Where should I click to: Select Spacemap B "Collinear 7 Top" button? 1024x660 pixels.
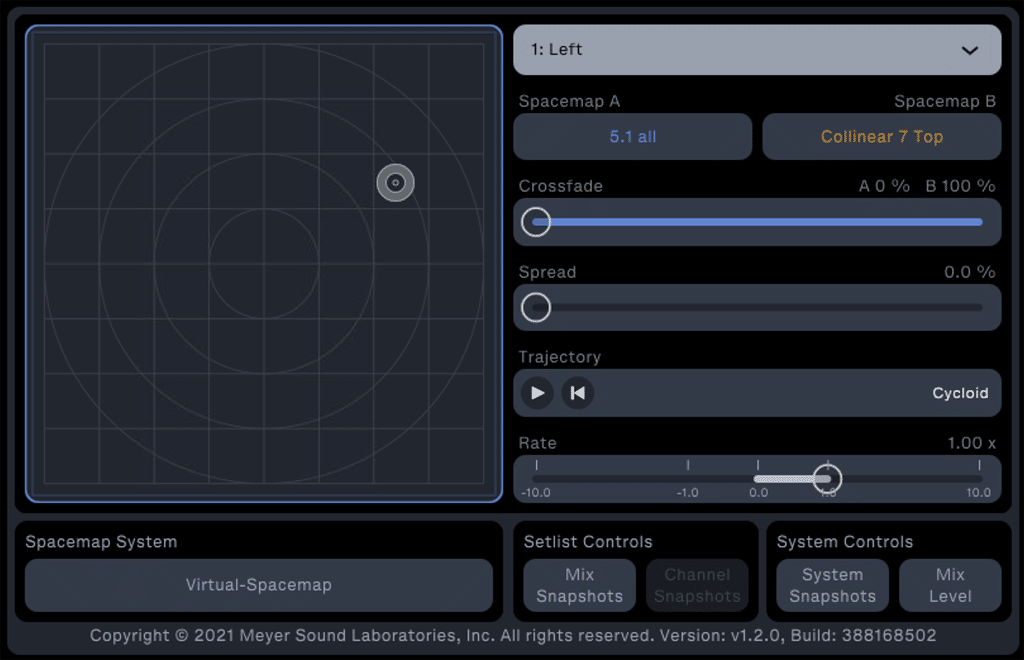click(x=881, y=137)
